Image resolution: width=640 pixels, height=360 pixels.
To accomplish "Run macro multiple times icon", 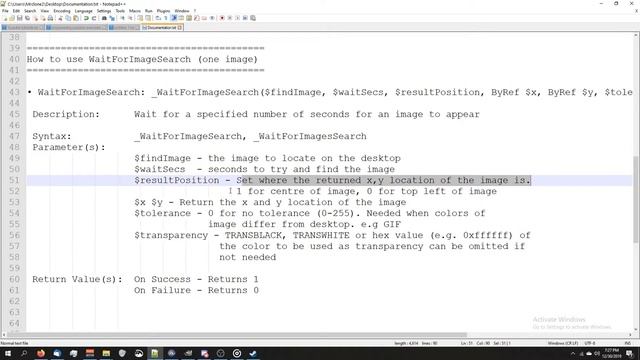I will [245, 18].
